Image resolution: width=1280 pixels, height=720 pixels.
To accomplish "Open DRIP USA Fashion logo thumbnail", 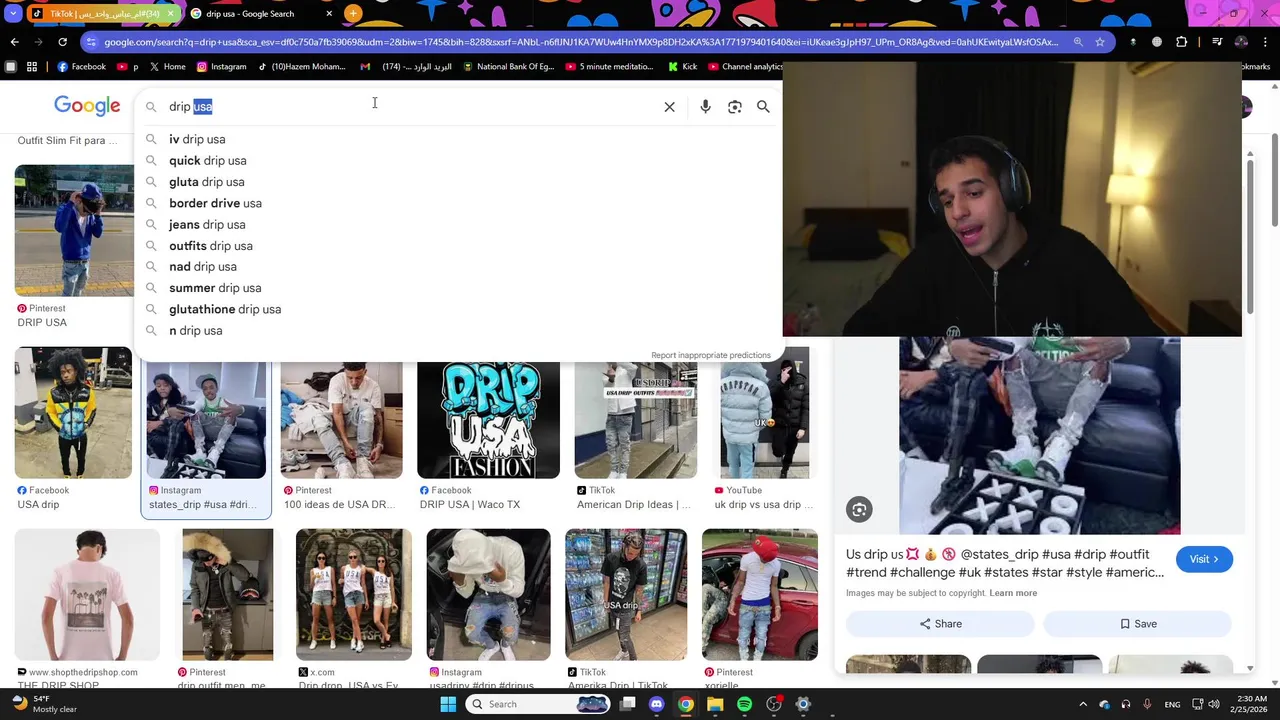I will click(488, 420).
